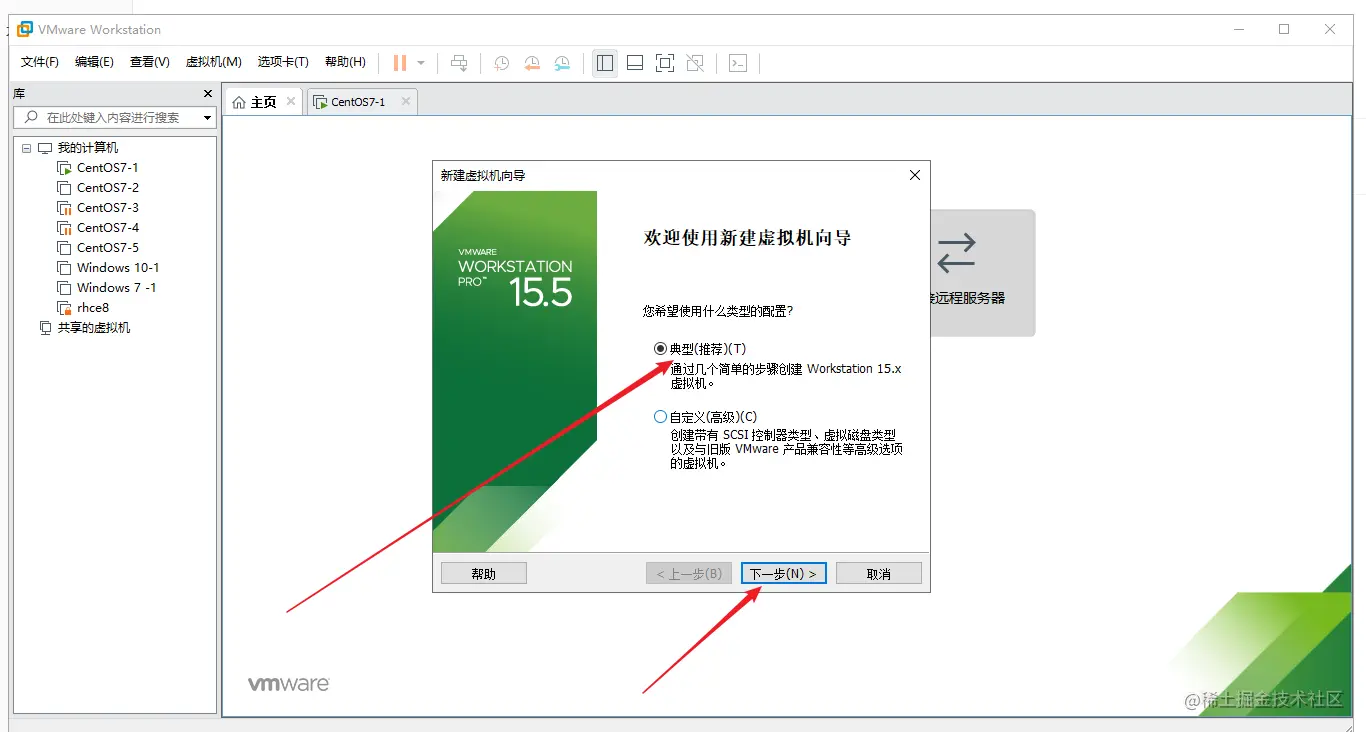Select CentOS7-1 in the library tree
The image size is (1366, 732).
[x=108, y=168]
